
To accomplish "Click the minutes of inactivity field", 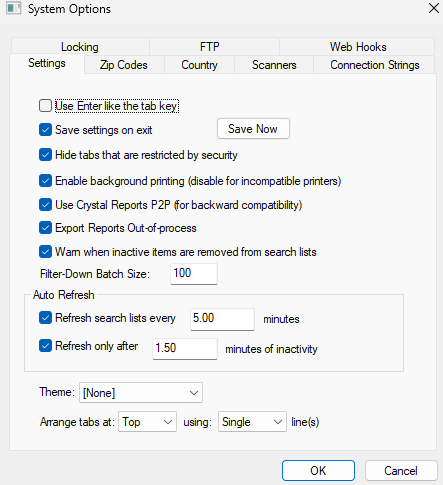I will point(185,349).
